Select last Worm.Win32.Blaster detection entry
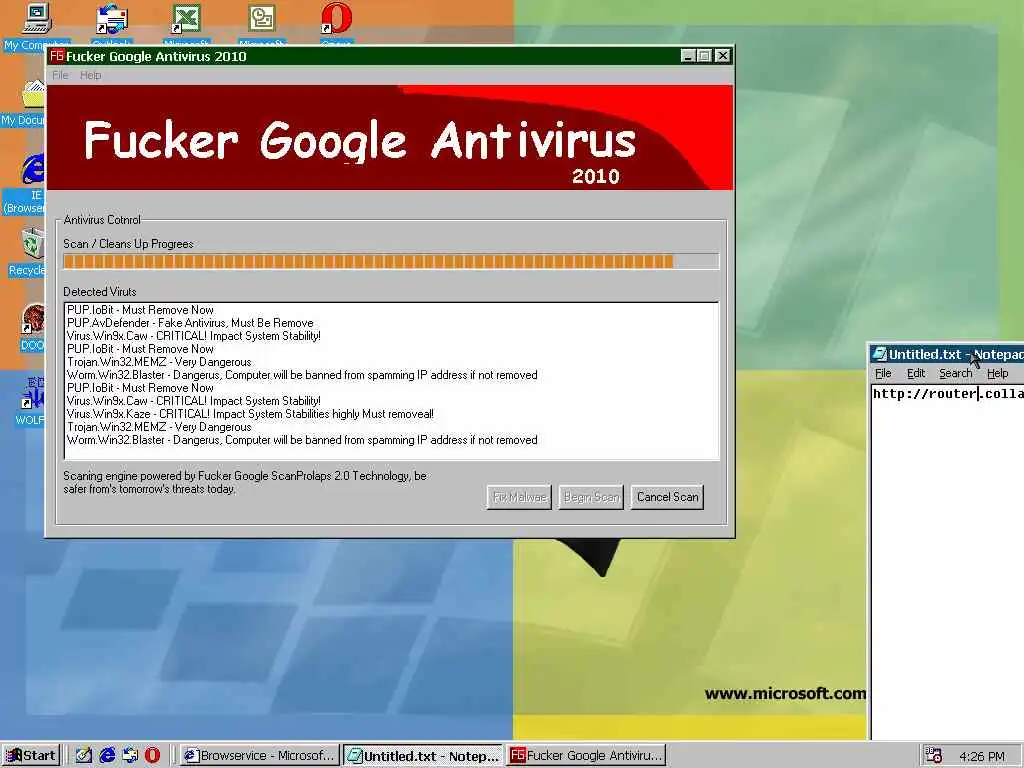Image resolution: width=1024 pixels, height=768 pixels. pyautogui.click(x=302, y=440)
